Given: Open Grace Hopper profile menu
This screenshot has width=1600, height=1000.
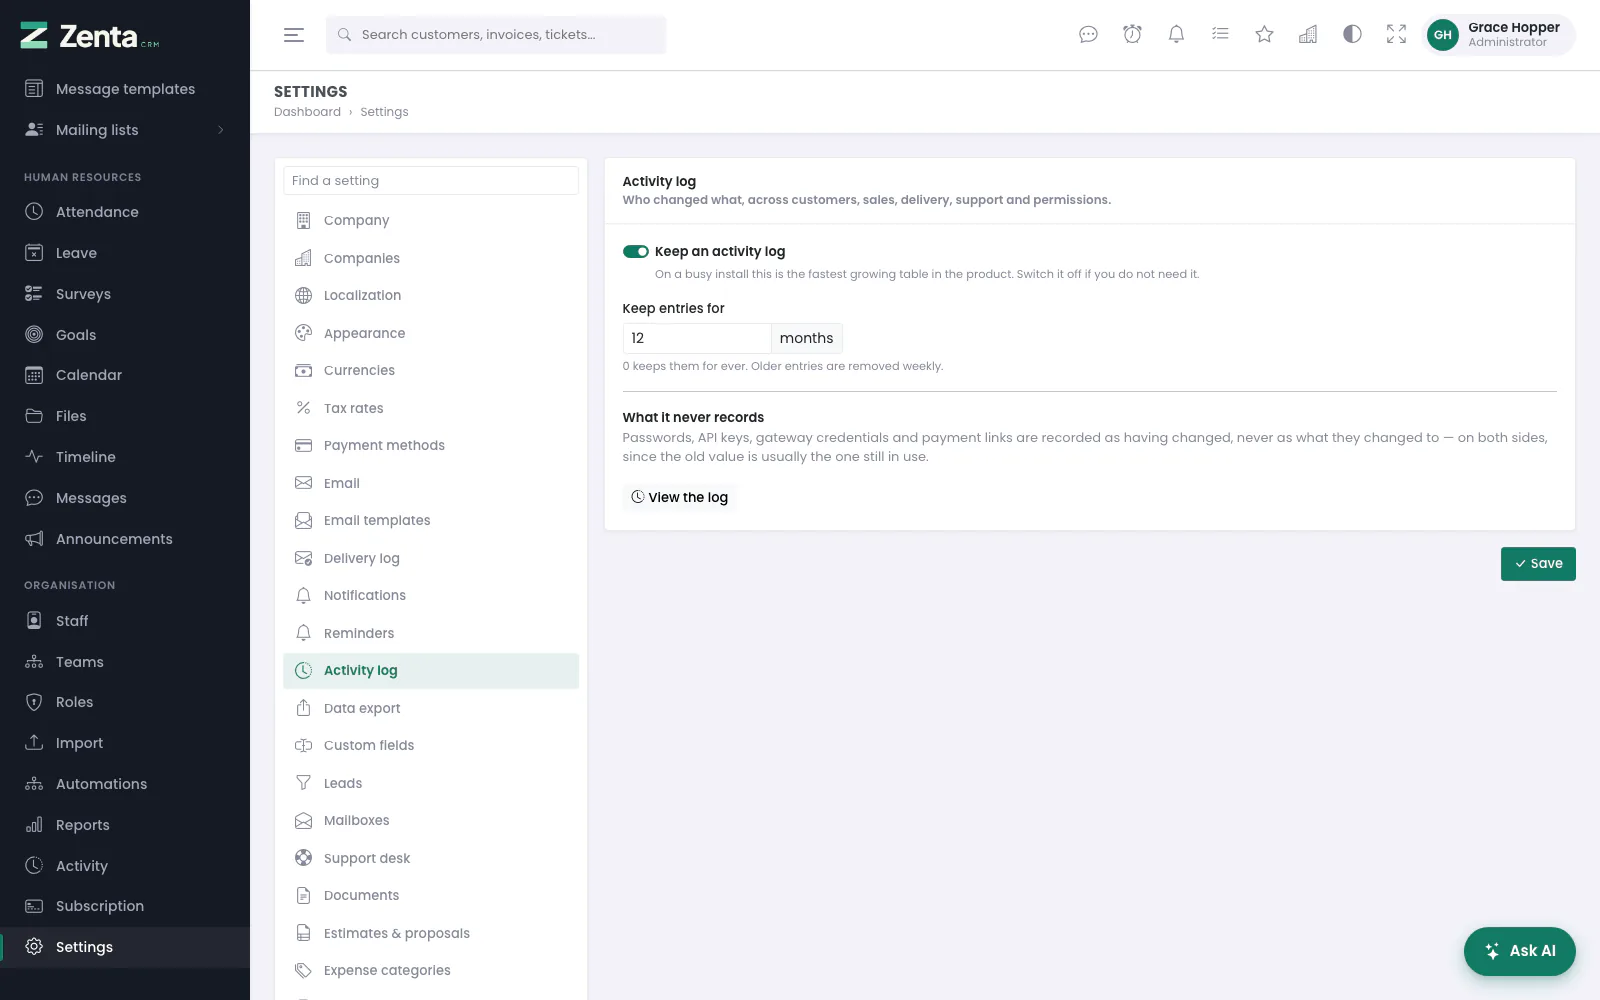Looking at the screenshot, I should (1498, 35).
